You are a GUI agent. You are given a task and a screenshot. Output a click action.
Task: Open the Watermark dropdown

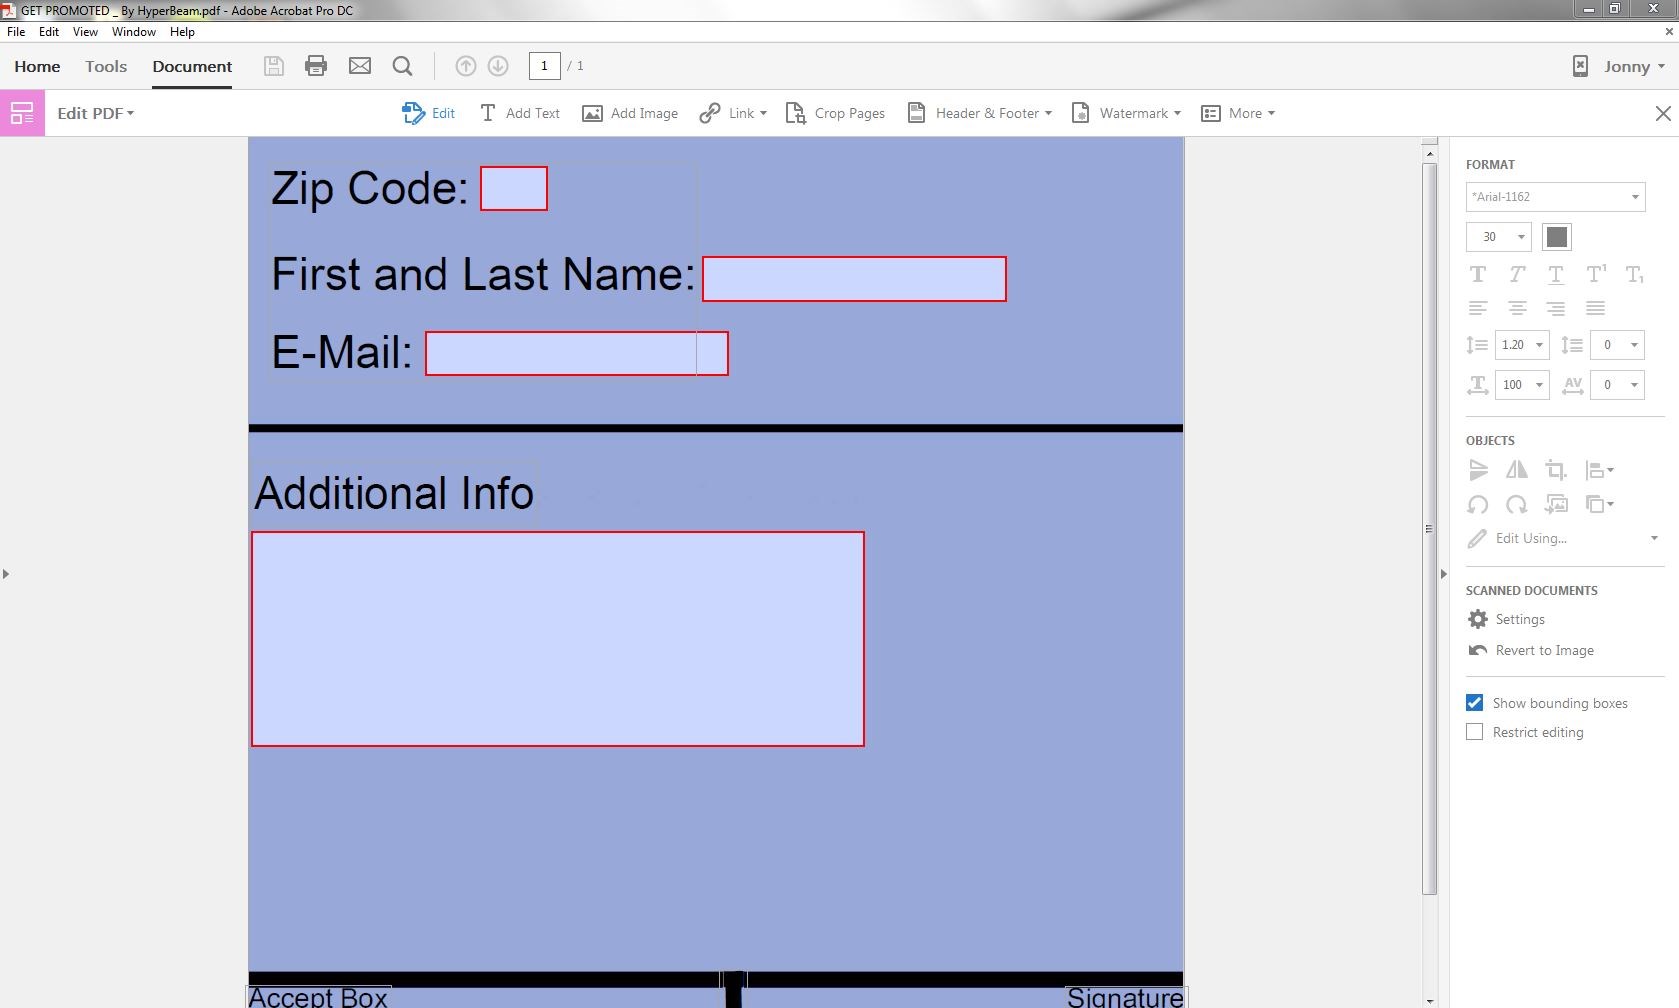point(1125,113)
